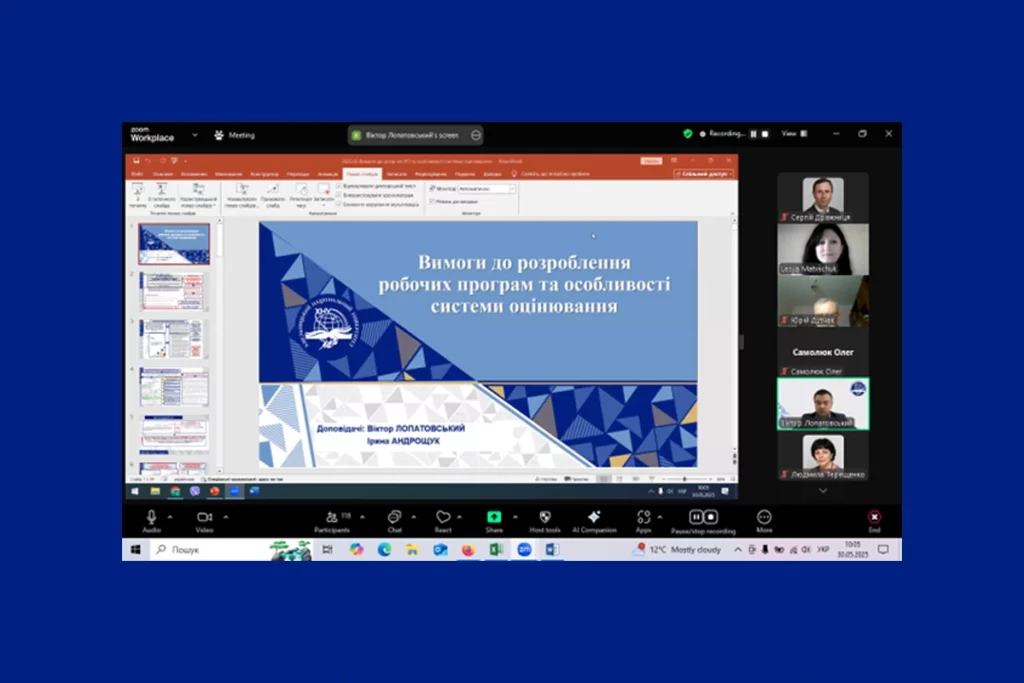The image size is (1024, 683).
Task: Select the Slide Show ribbon tab
Action: [x=362, y=174]
